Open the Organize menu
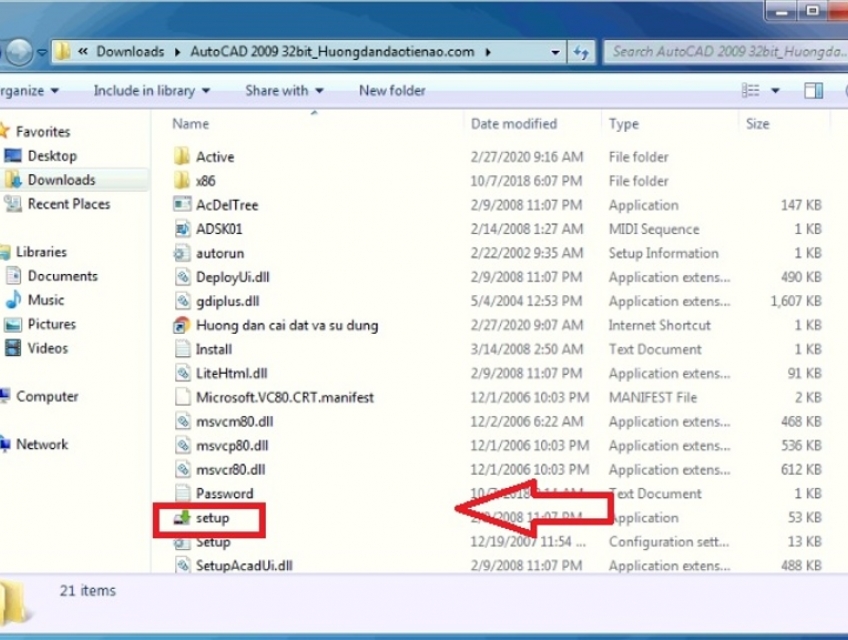 (28, 91)
